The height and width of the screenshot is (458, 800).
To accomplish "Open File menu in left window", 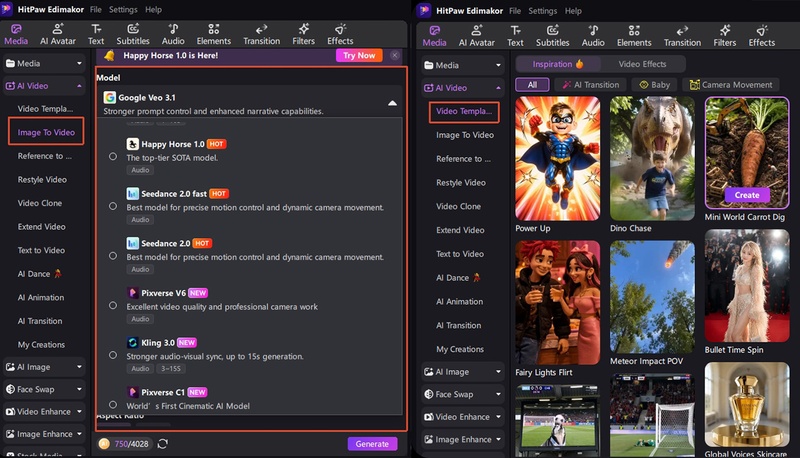I will [95, 9].
